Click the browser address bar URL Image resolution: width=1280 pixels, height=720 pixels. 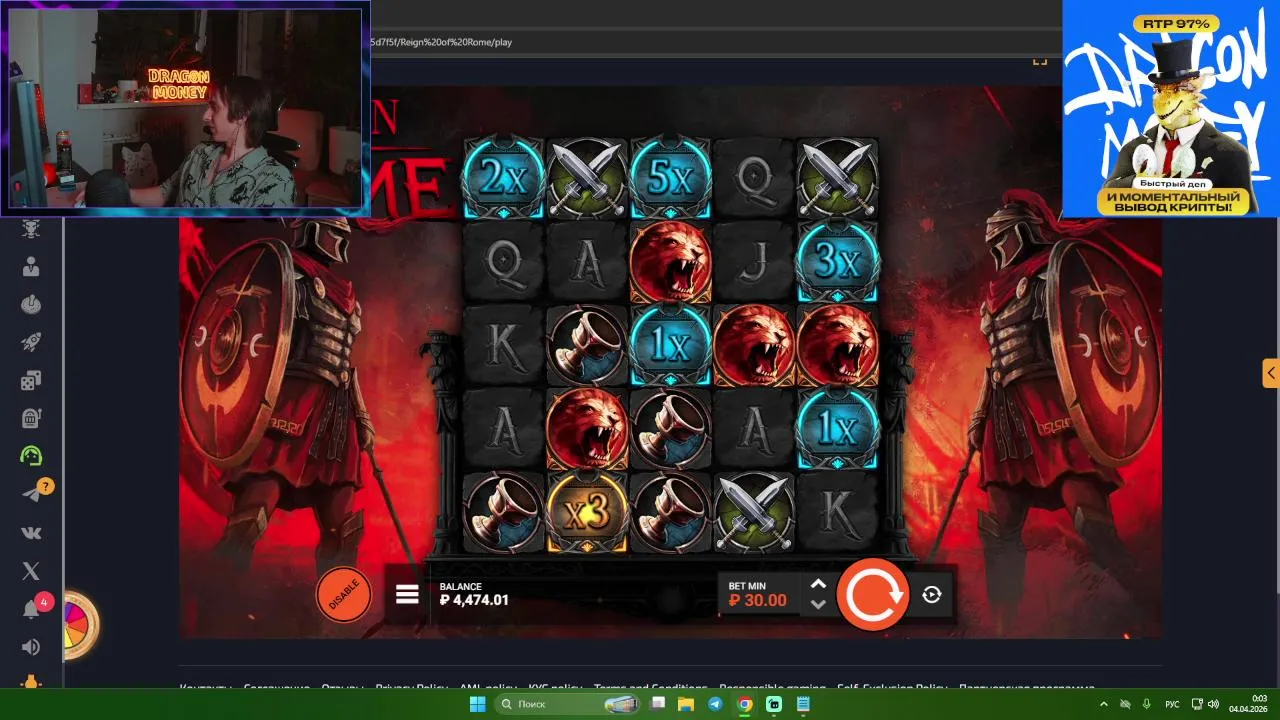(441, 42)
